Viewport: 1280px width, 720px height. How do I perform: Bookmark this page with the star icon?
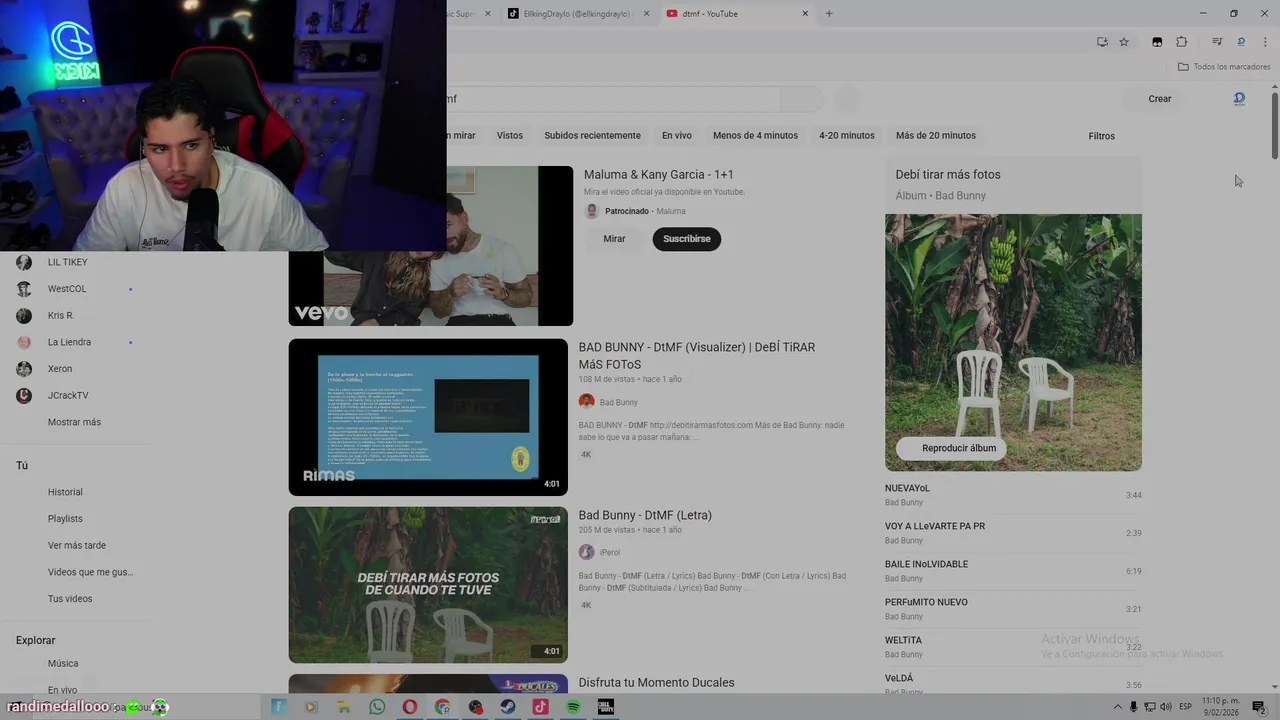pos(1124,42)
